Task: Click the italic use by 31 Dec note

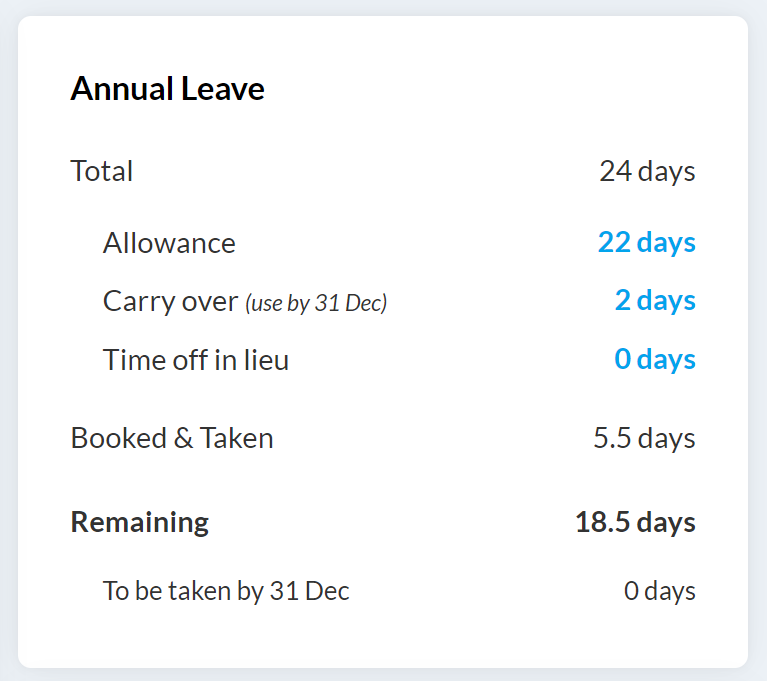Action: click(316, 303)
